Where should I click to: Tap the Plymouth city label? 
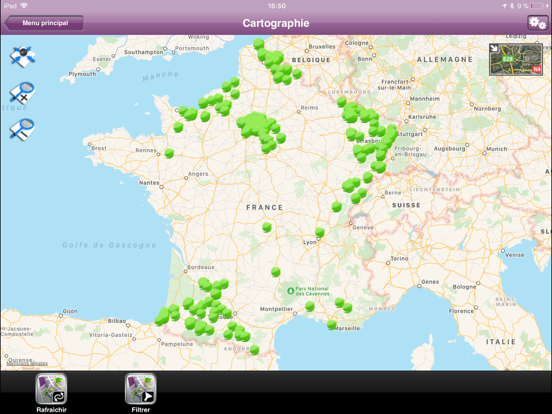(x=82, y=74)
